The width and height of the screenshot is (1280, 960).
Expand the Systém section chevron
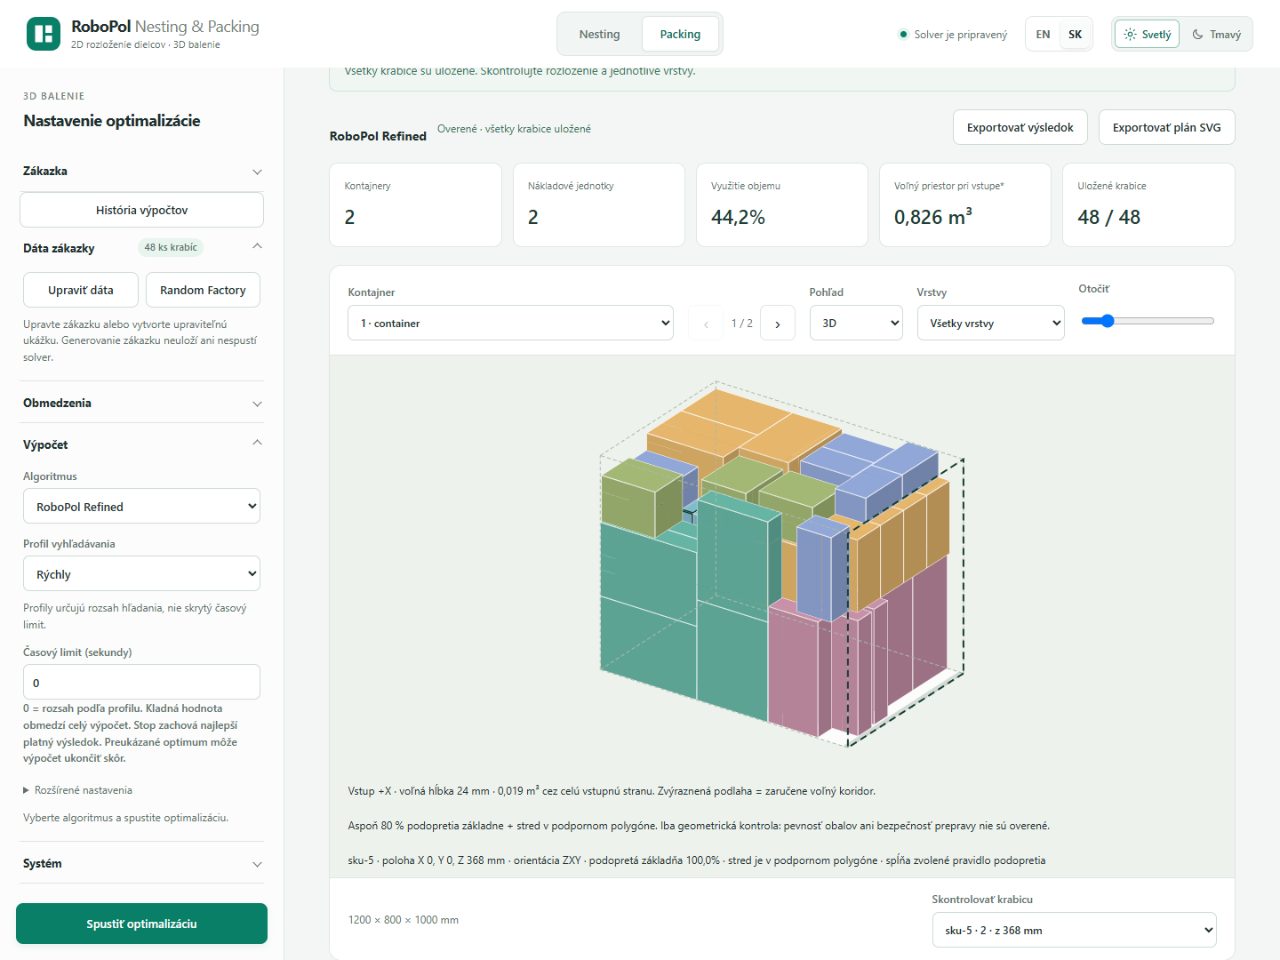point(257,864)
